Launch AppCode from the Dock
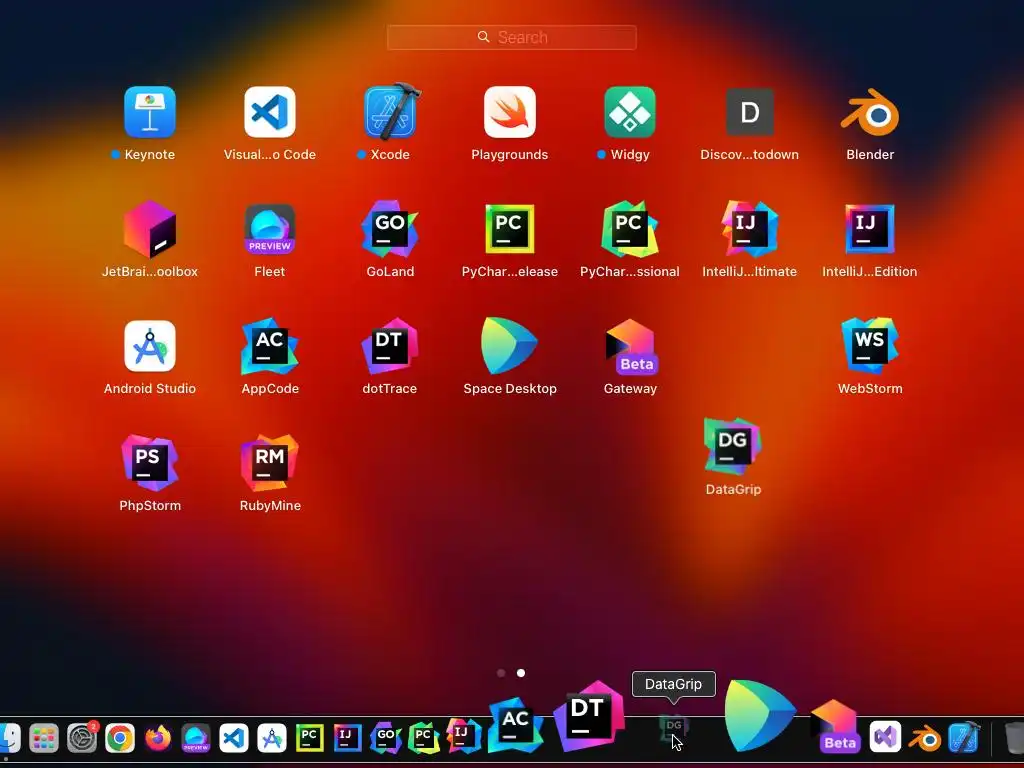Viewport: 1024px width, 768px height. 515,724
